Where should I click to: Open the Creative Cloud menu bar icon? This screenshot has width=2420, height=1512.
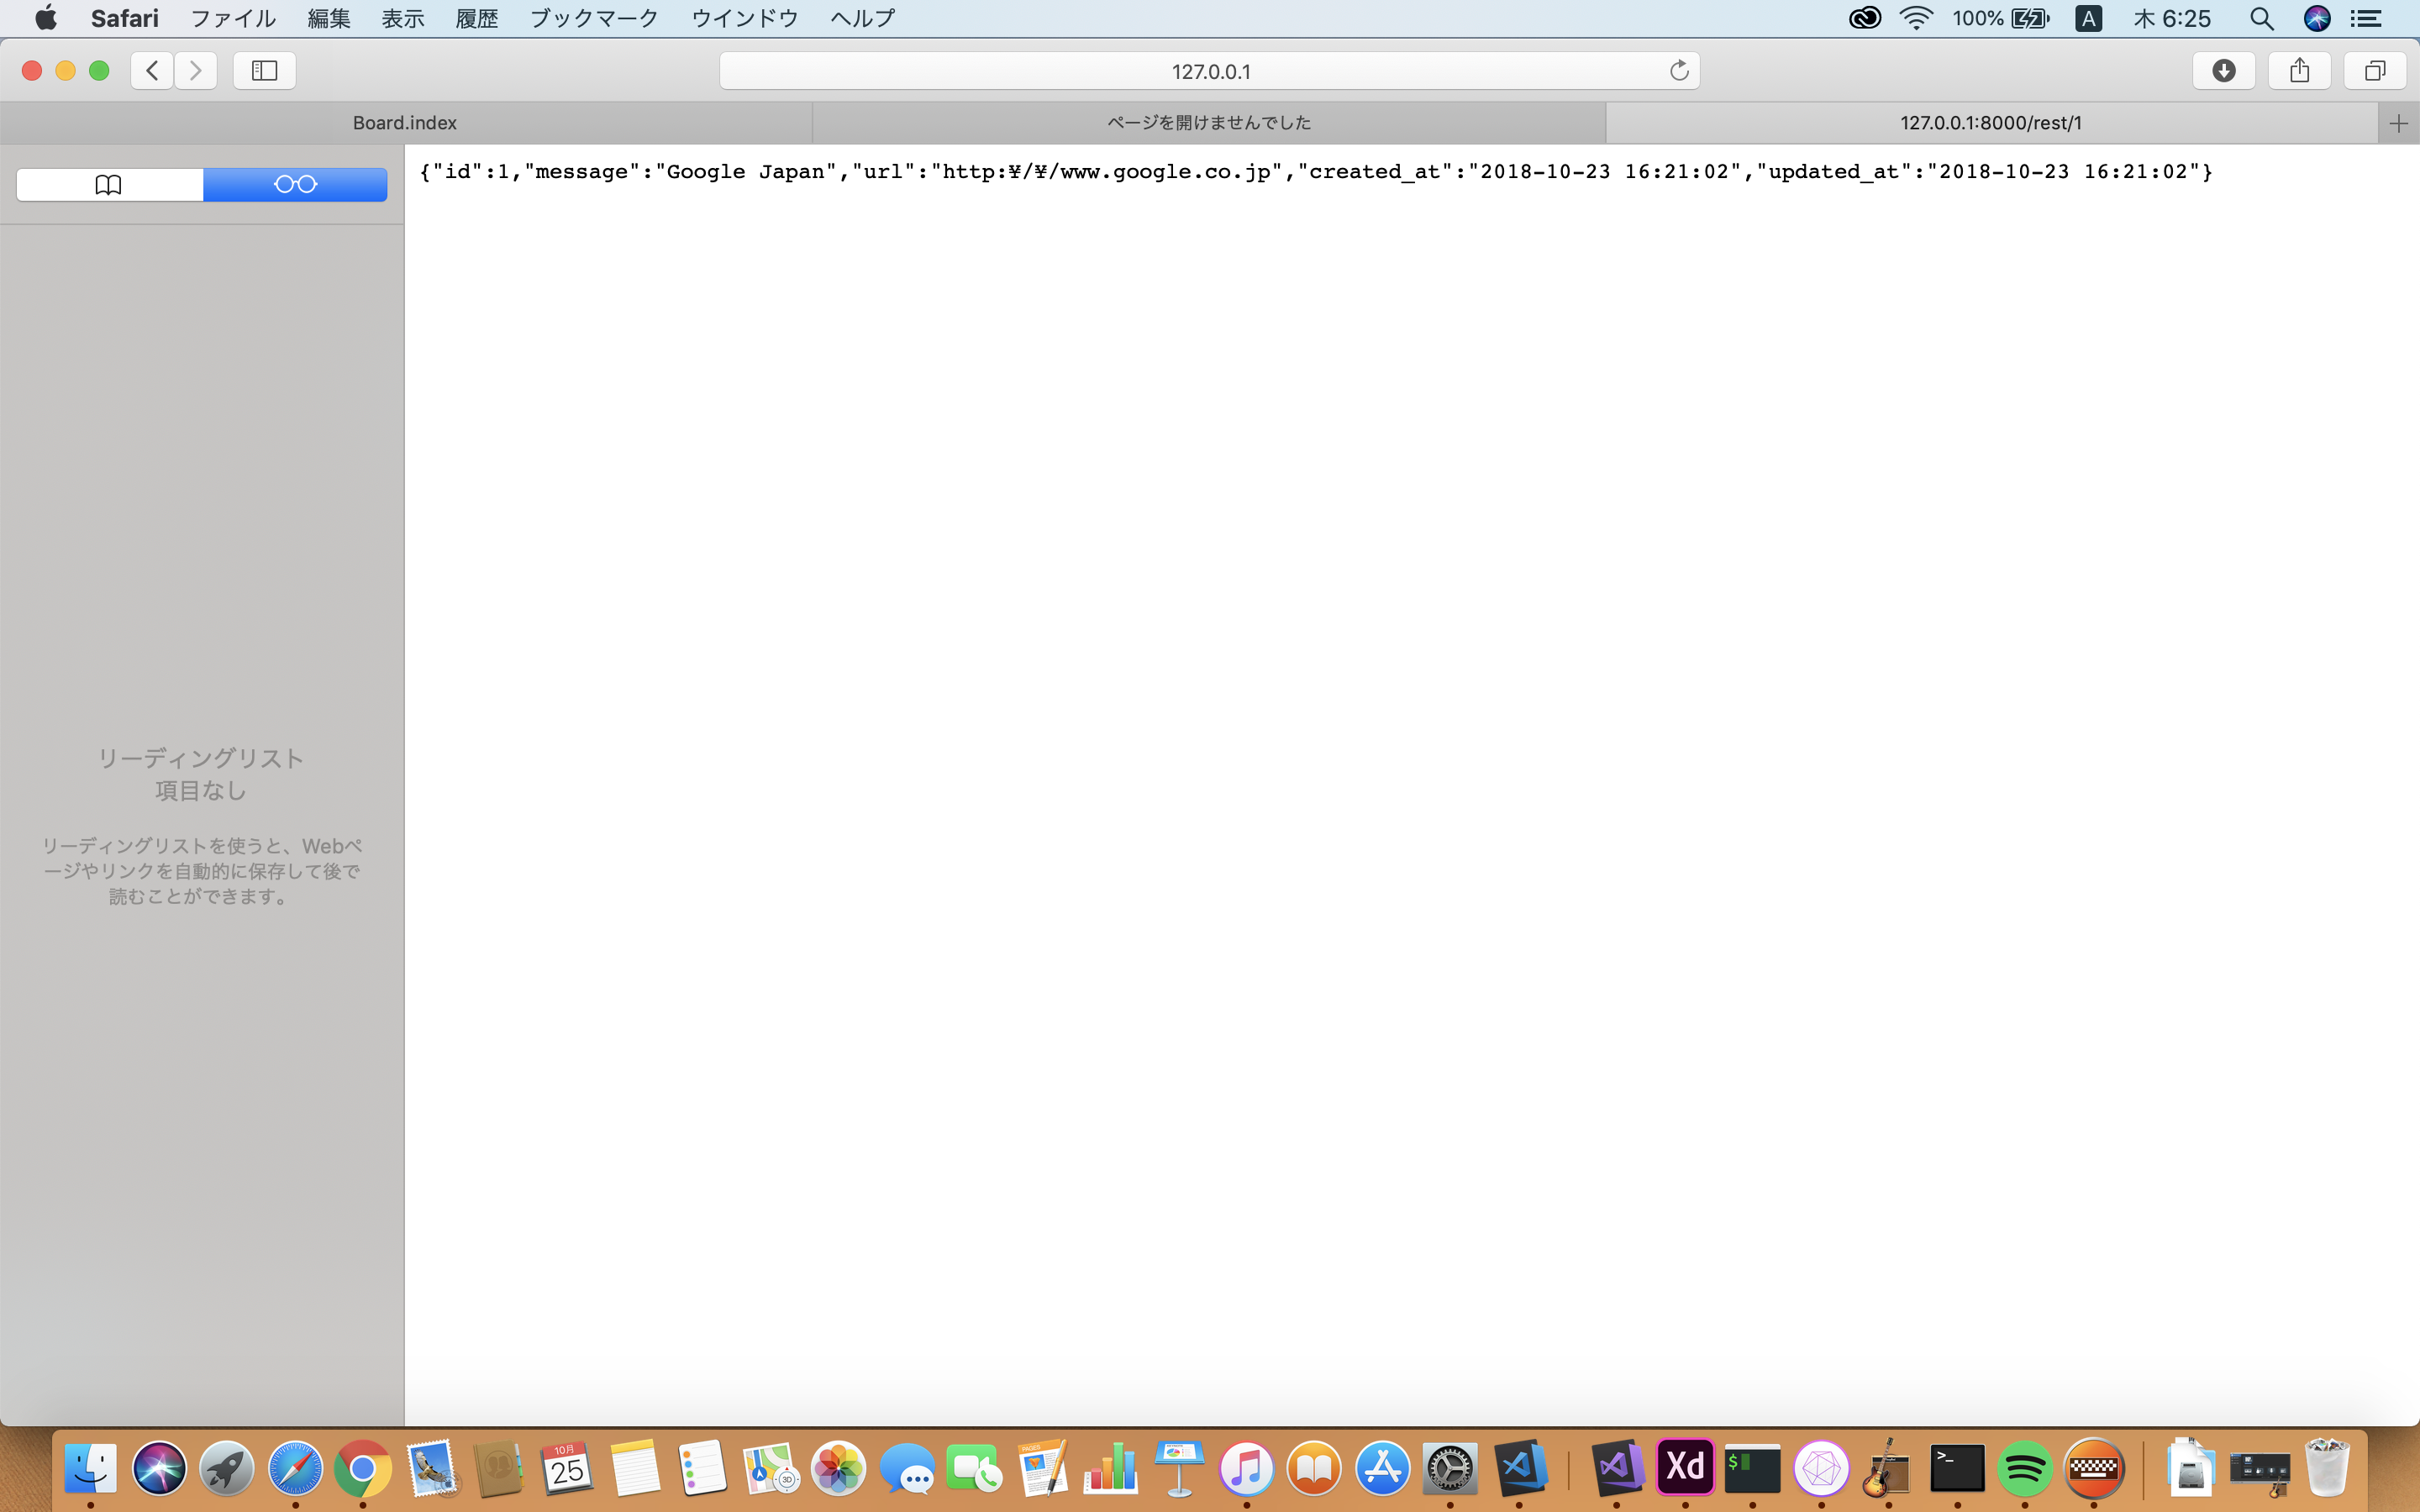click(1864, 18)
